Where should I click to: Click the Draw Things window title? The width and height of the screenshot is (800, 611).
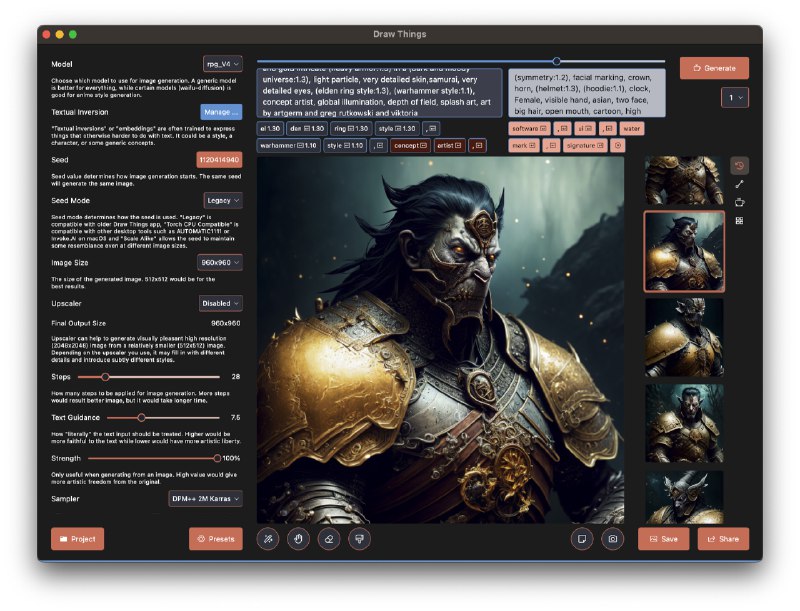(x=399, y=34)
